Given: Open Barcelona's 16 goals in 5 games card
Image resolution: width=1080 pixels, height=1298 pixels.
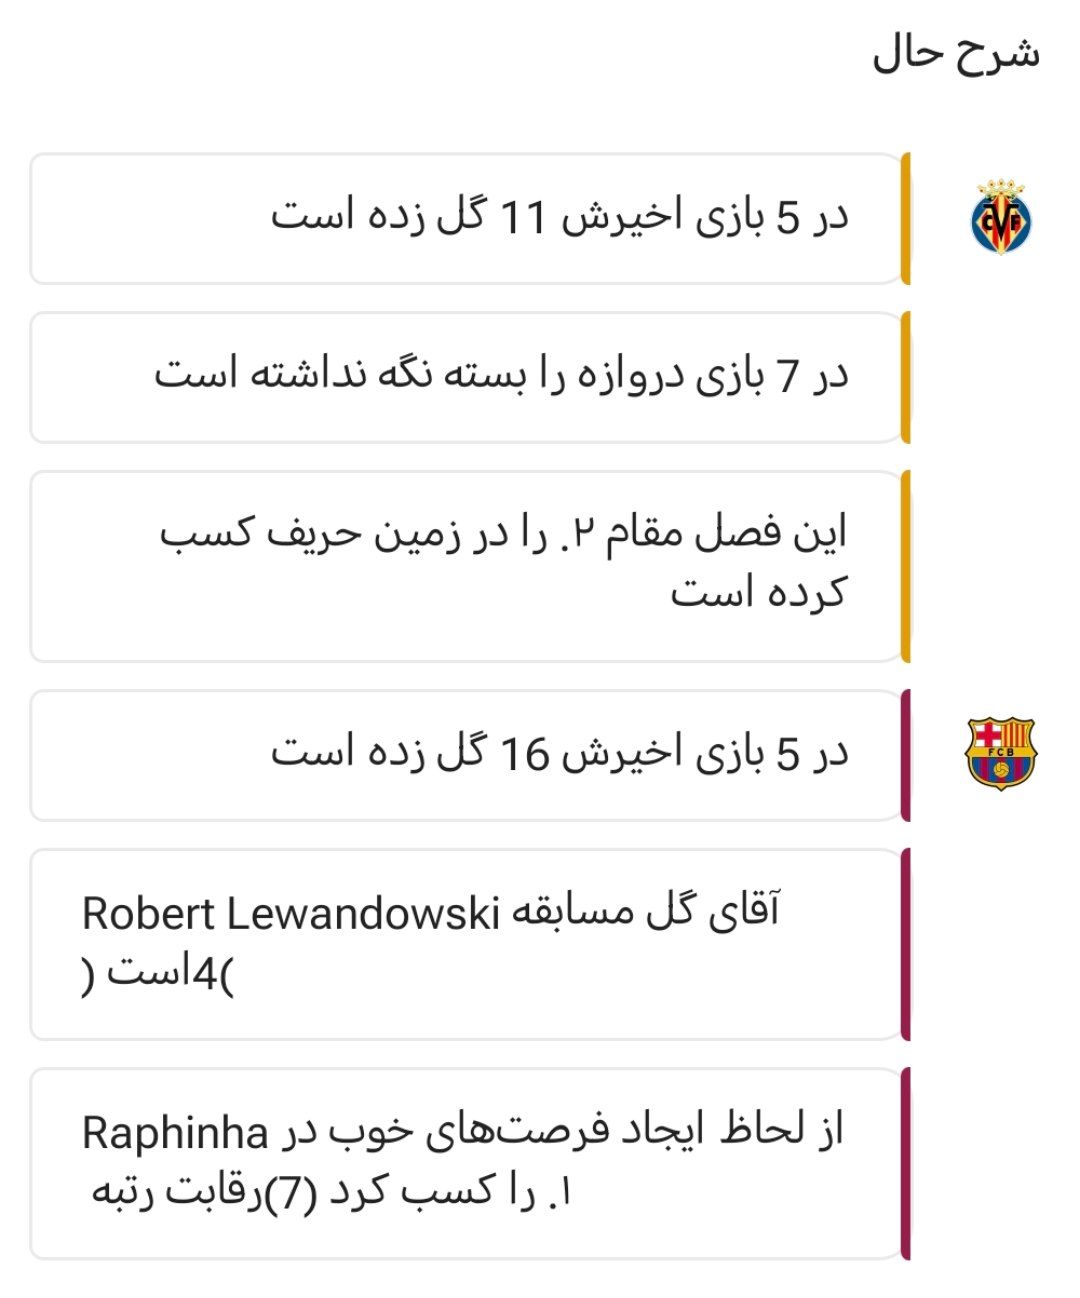Looking at the screenshot, I should click(467, 755).
